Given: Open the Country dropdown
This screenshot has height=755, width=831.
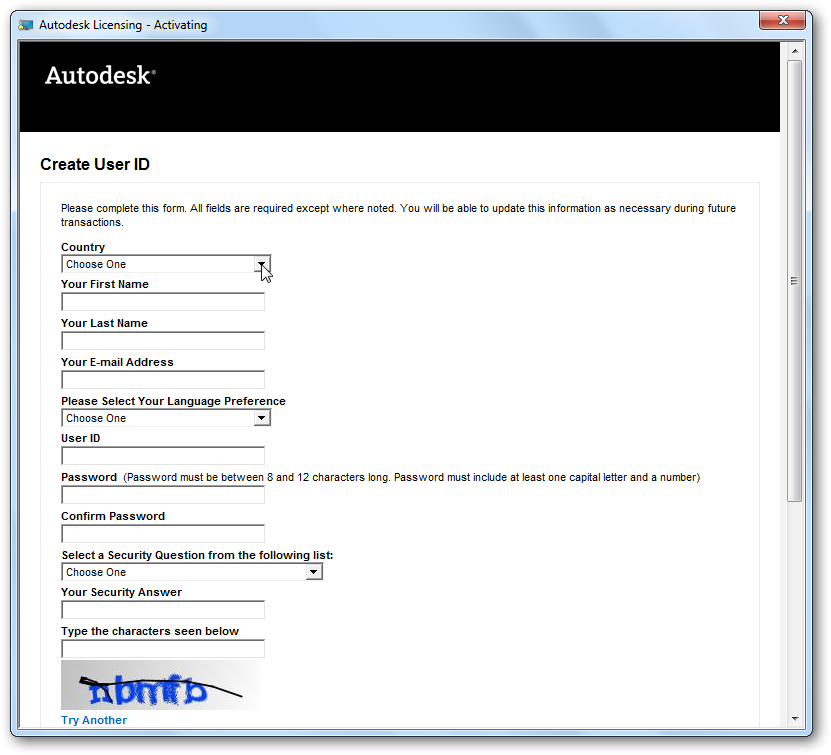Looking at the screenshot, I should (x=166, y=264).
